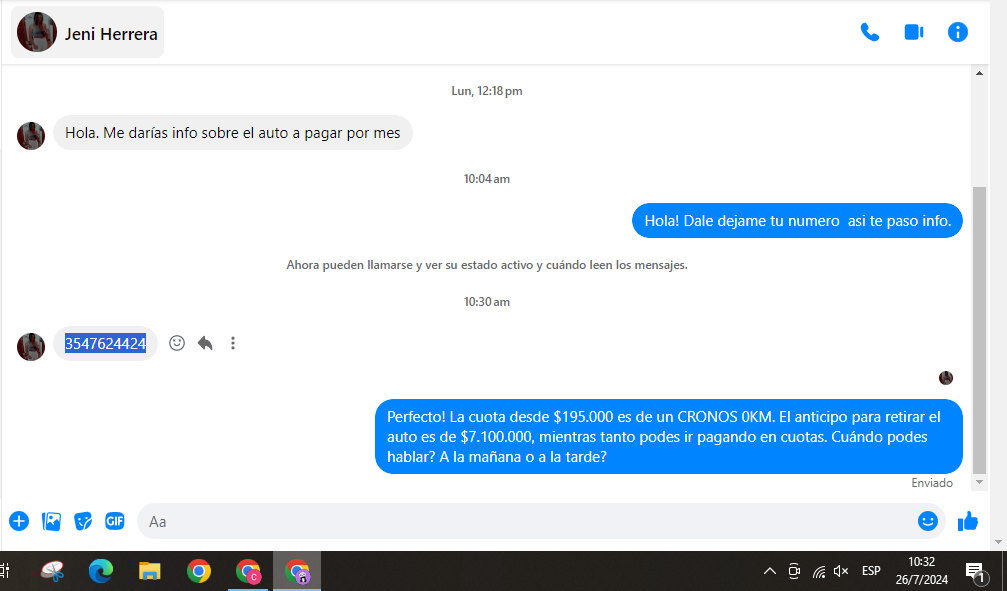The image size is (1007, 591).
Task: Open Meet Now tray icon
Action: [x=794, y=571]
